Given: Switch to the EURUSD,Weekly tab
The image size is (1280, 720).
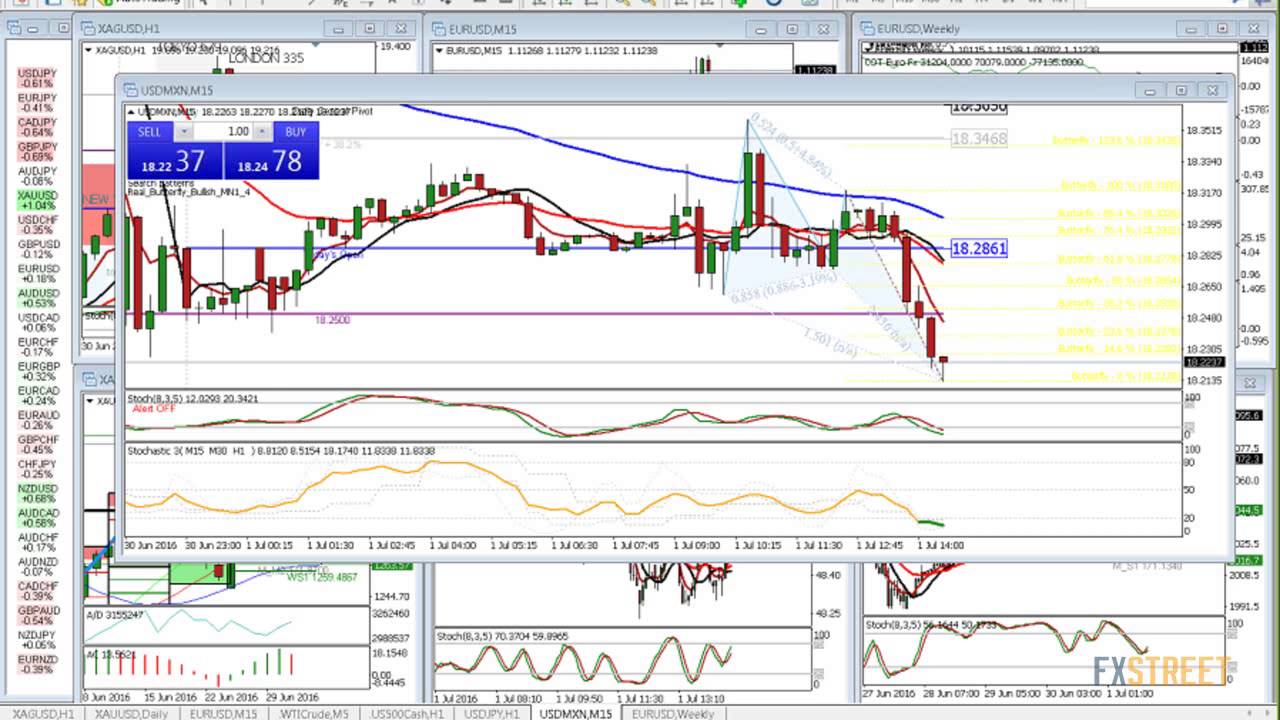Looking at the screenshot, I should 673,714.
